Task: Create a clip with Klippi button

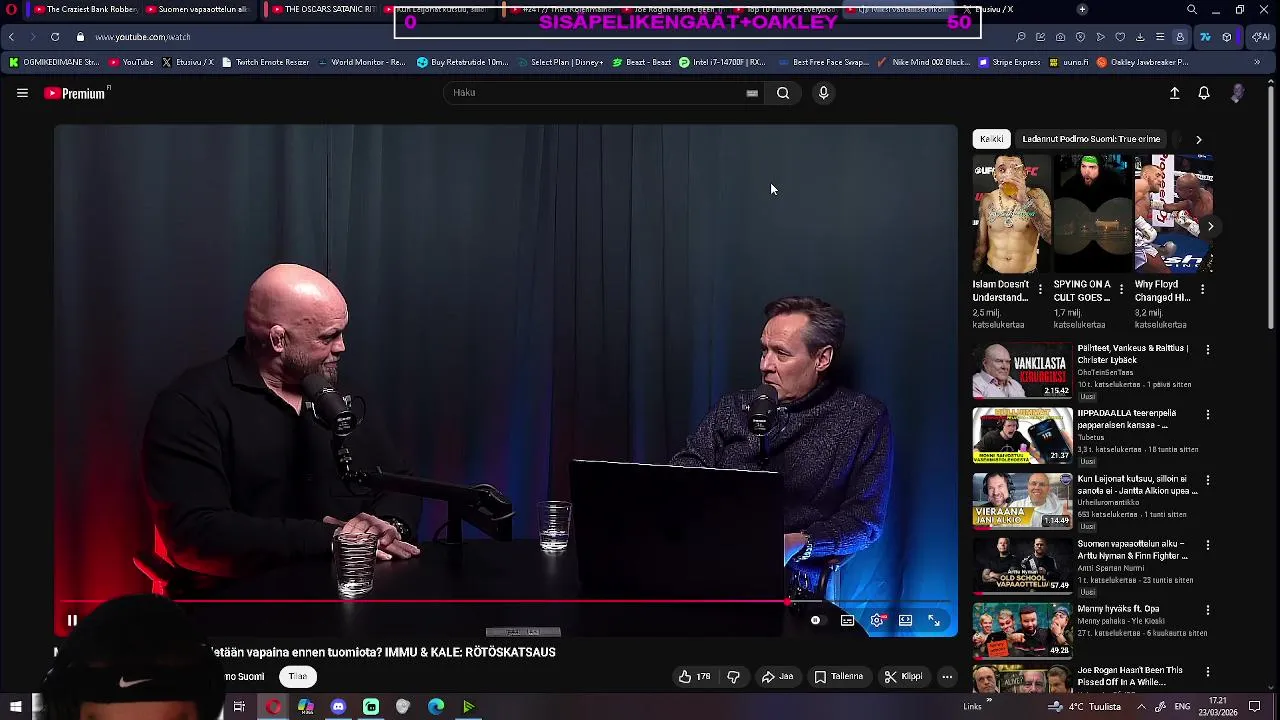Action: point(903,677)
